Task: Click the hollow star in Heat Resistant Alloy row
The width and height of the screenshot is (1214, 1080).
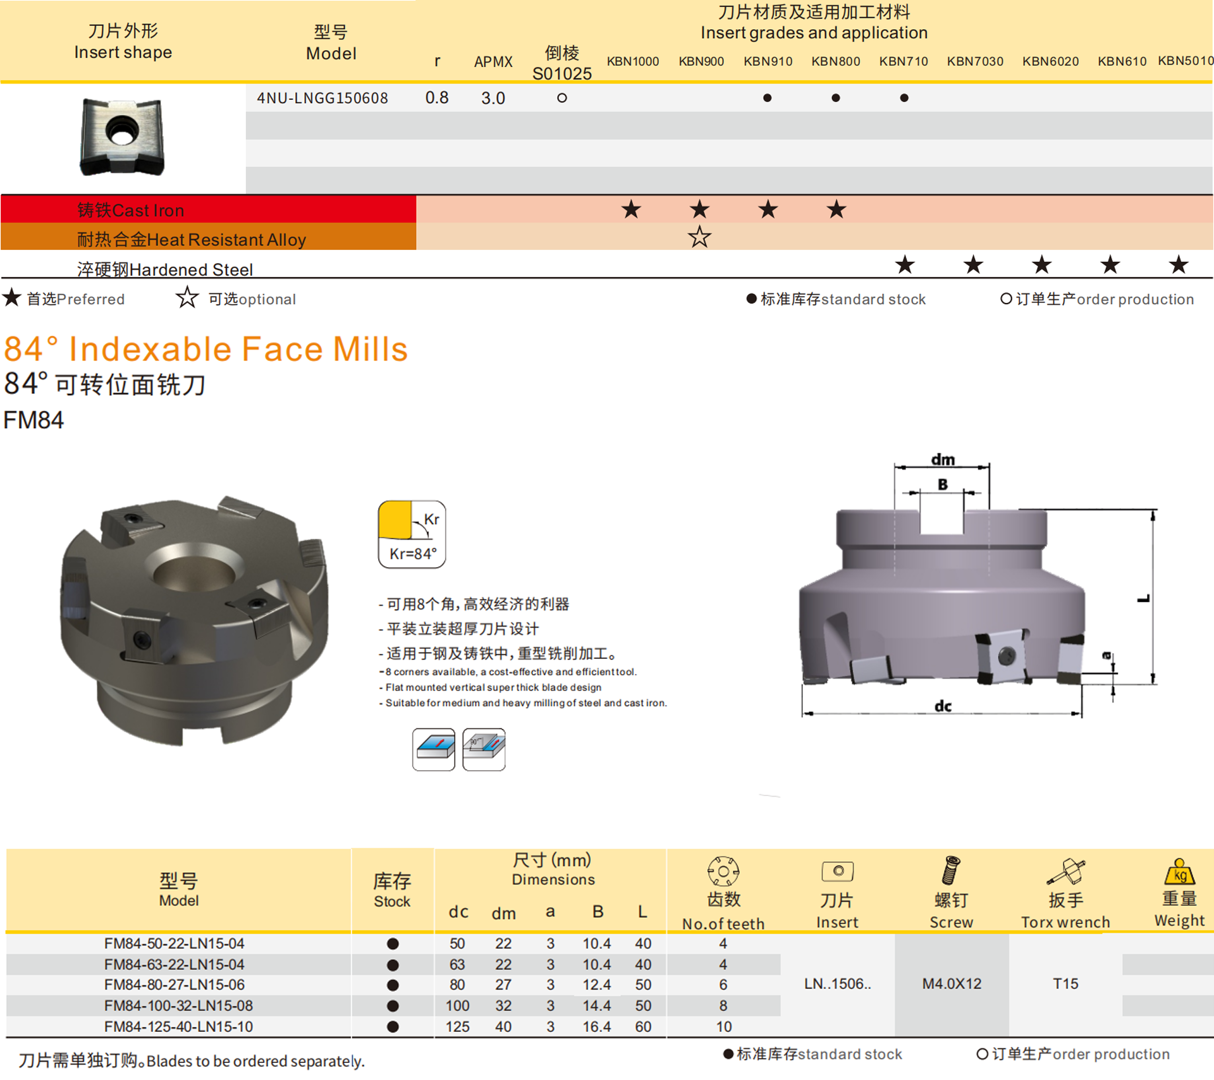Action: [700, 238]
